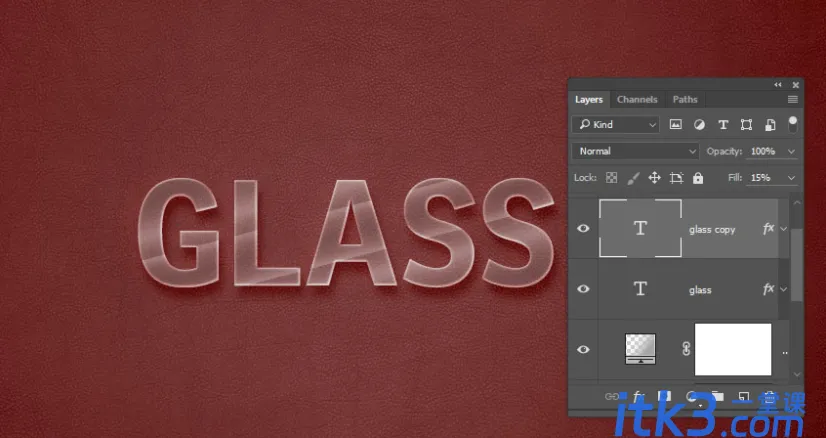Lock all attributes padlock icon
Viewport: 826px width, 438px height.
[x=698, y=178]
